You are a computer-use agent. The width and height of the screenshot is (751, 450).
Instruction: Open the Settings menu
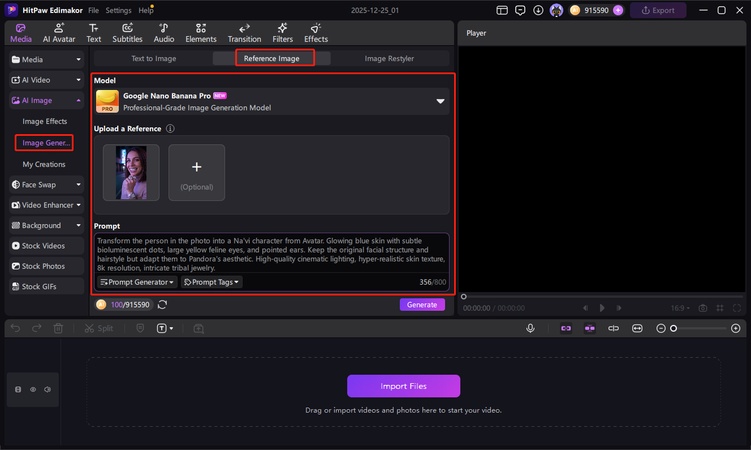pos(118,10)
